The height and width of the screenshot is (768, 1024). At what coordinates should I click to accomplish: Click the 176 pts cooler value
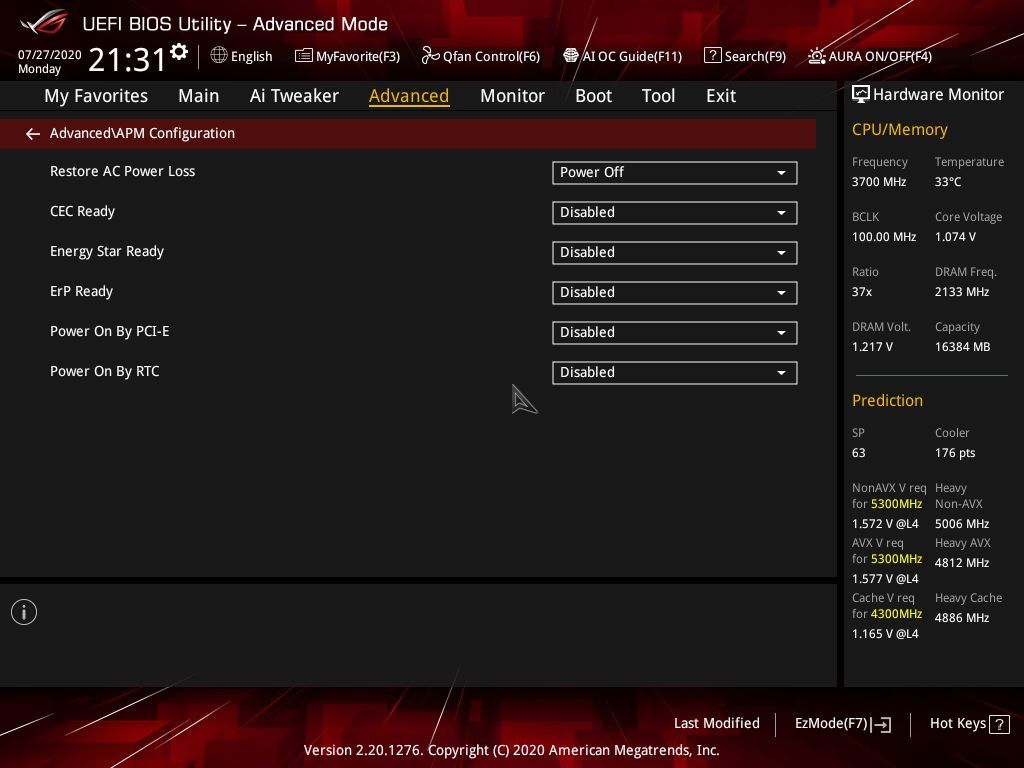tap(955, 453)
